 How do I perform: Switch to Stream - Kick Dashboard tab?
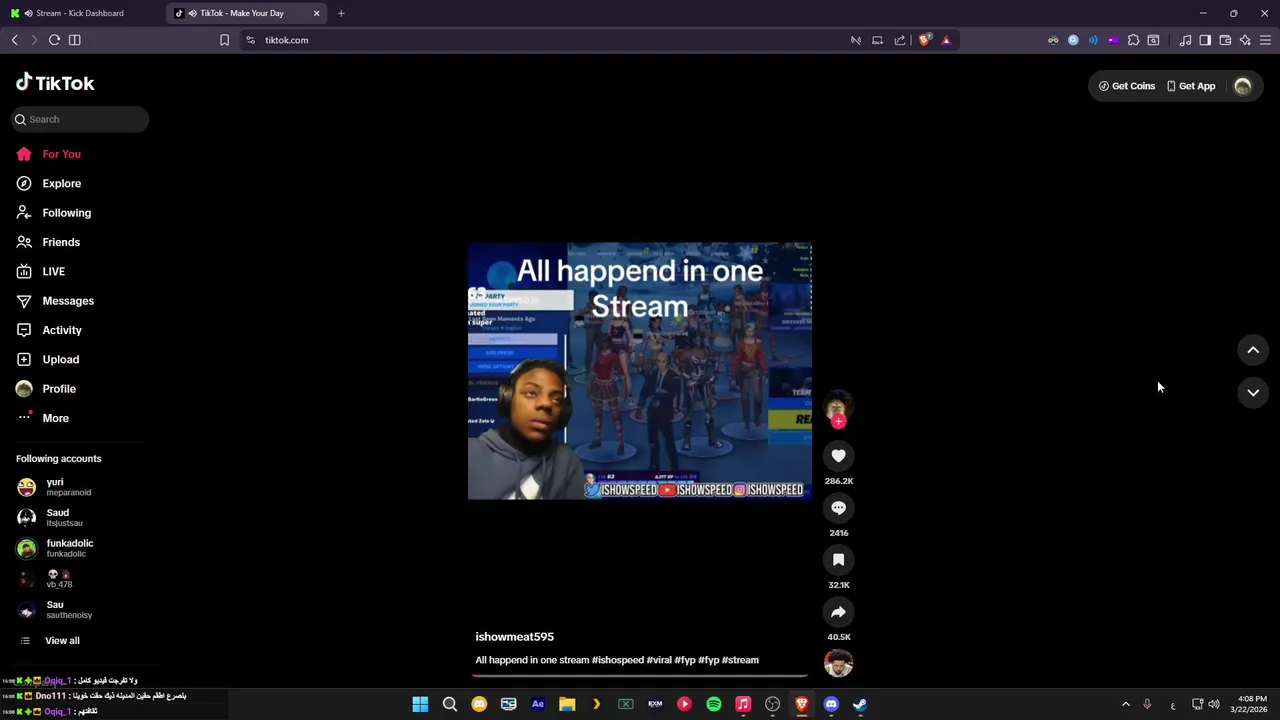(x=80, y=13)
